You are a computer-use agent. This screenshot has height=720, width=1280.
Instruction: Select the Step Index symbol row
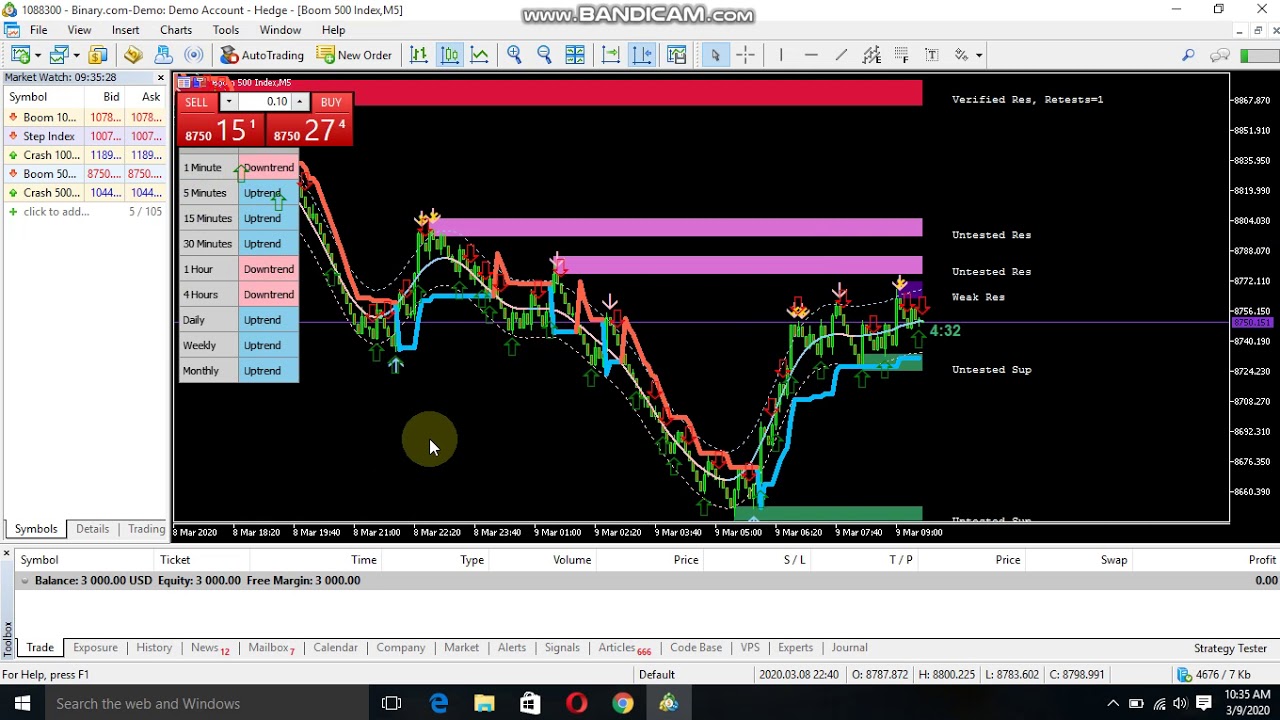click(84, 136)
